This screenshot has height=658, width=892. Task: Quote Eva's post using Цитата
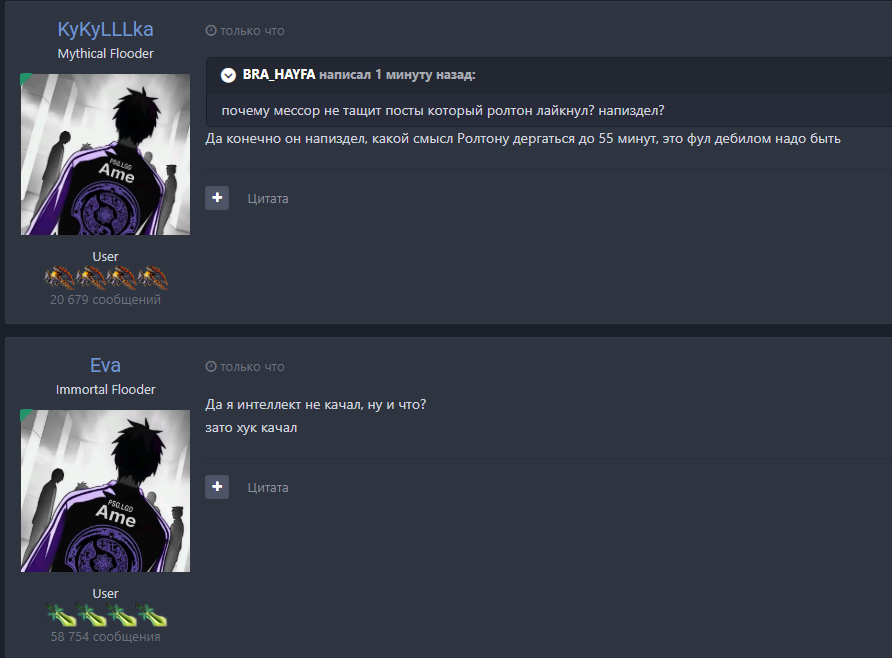[268, 487]
